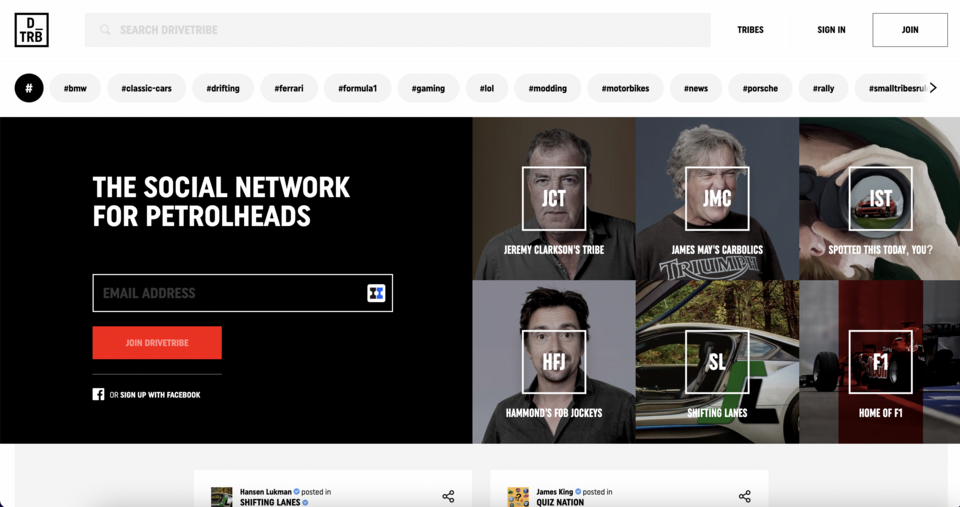Open the Hansen Lukman avatar thumbnail

click(x=221, y=497)
